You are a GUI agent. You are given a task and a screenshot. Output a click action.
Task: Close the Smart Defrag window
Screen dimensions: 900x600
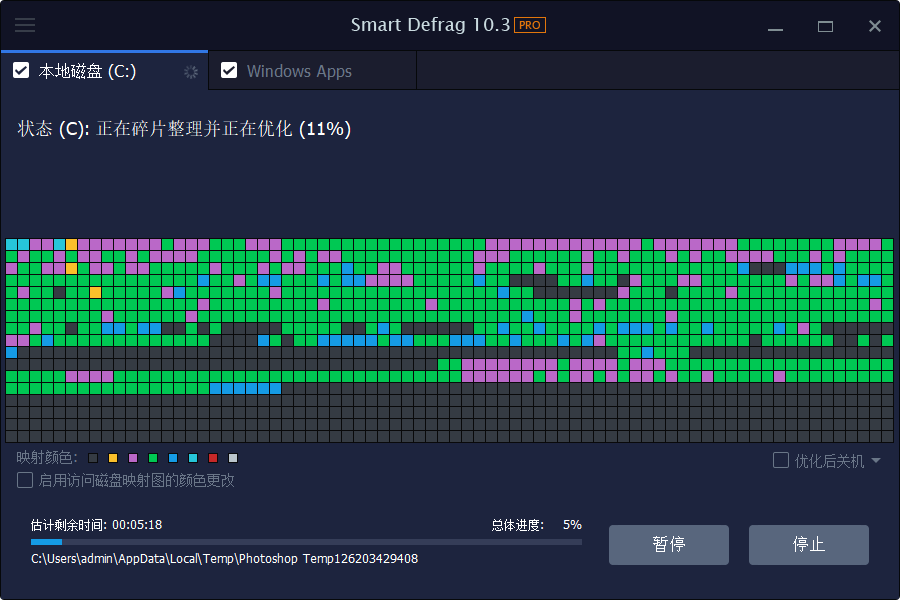point(875,26)
